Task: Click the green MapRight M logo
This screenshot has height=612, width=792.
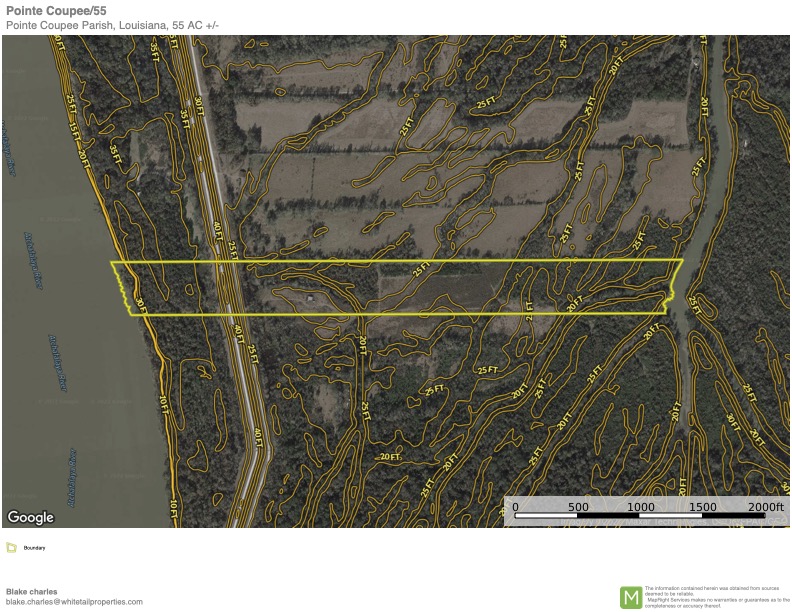Action: (631, 597)
